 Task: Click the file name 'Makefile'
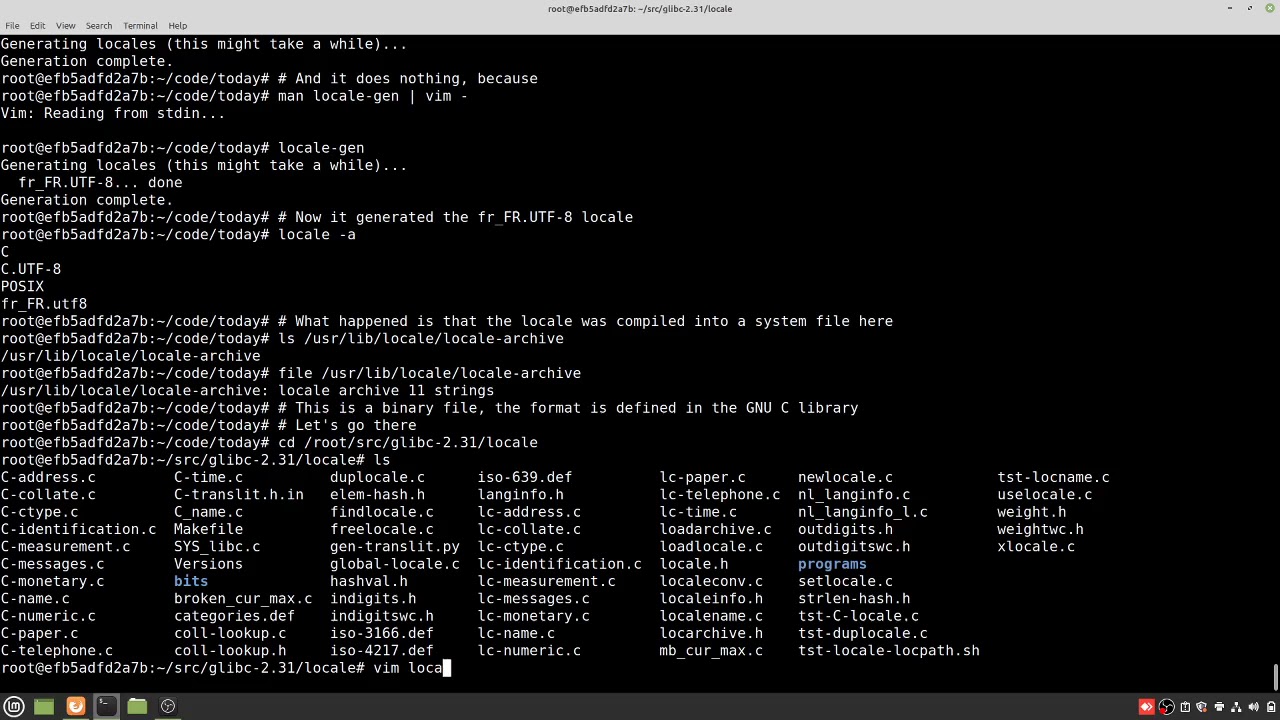coord(208,529)
